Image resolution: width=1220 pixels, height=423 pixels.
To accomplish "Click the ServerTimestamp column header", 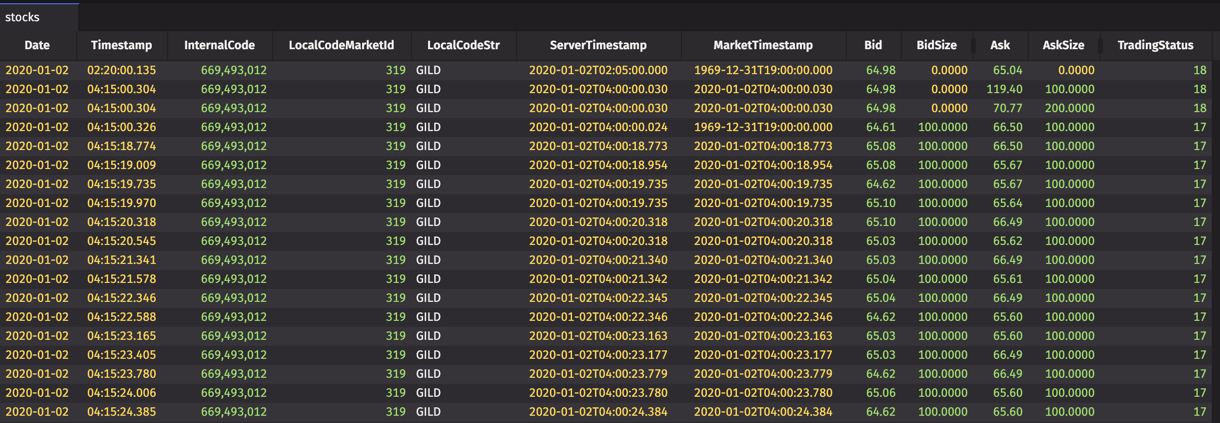I will 598,45.
